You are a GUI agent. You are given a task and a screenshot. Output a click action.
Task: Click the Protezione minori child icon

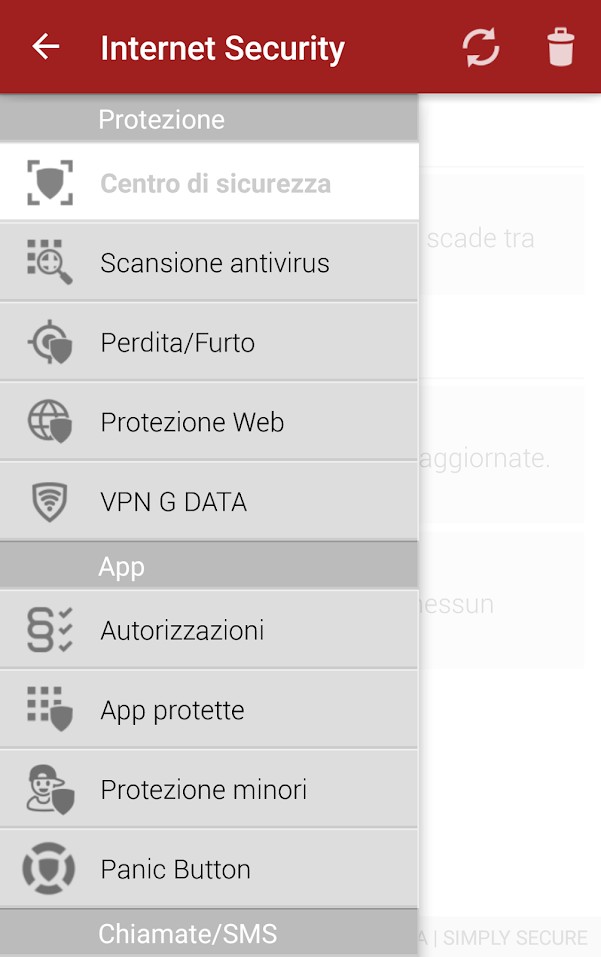pos(50,789)
